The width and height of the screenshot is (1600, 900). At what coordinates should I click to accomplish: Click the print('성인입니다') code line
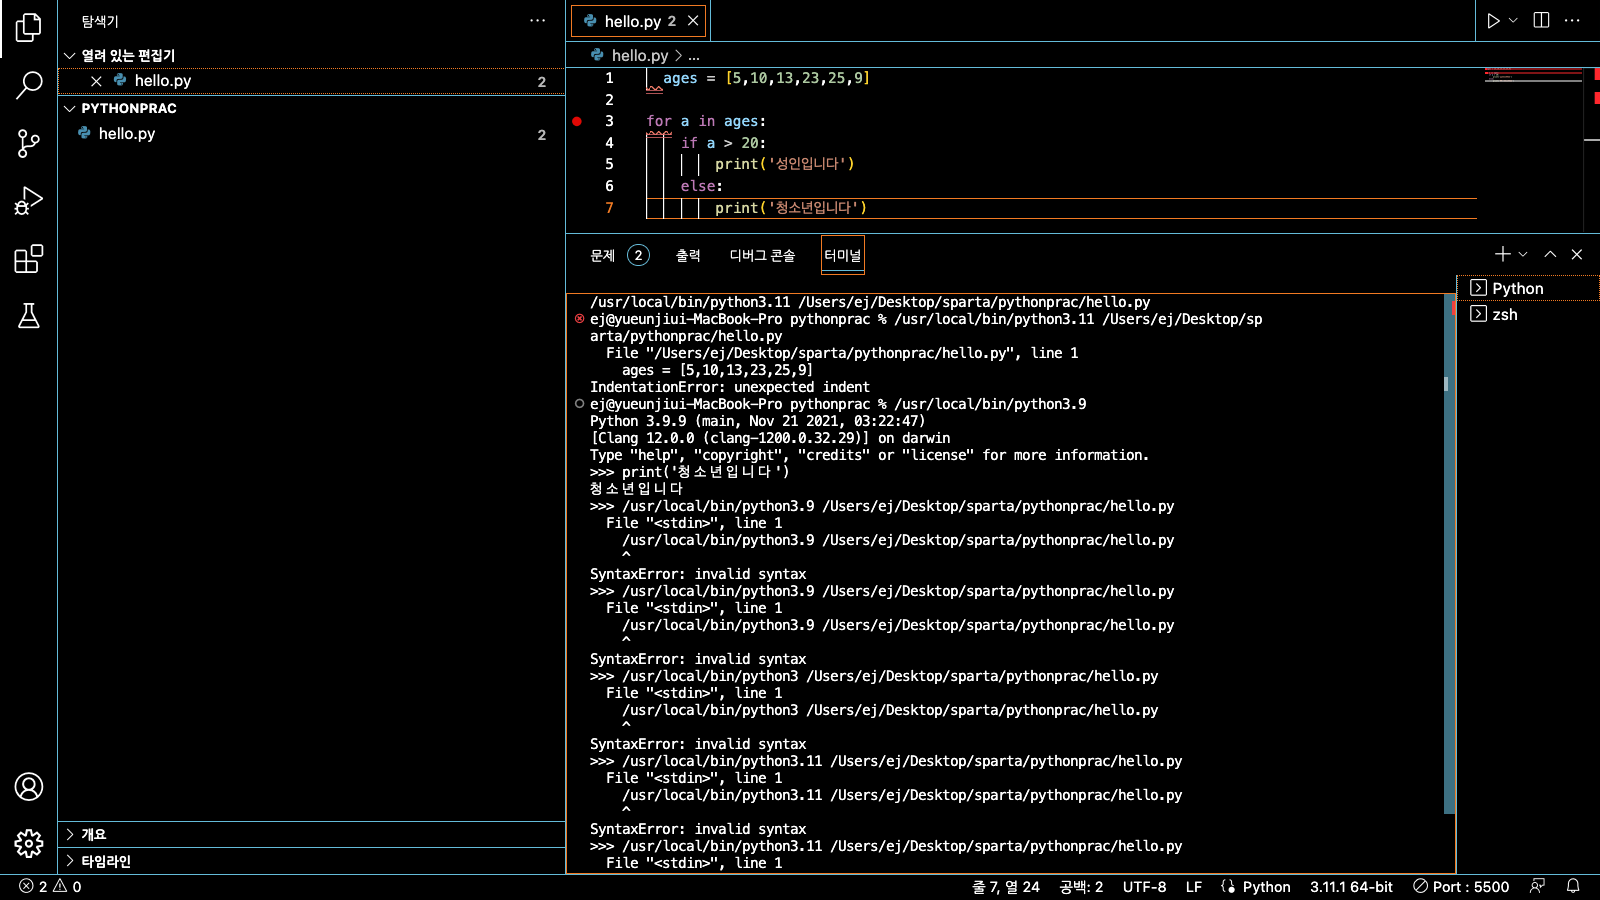tap(784, 164)
